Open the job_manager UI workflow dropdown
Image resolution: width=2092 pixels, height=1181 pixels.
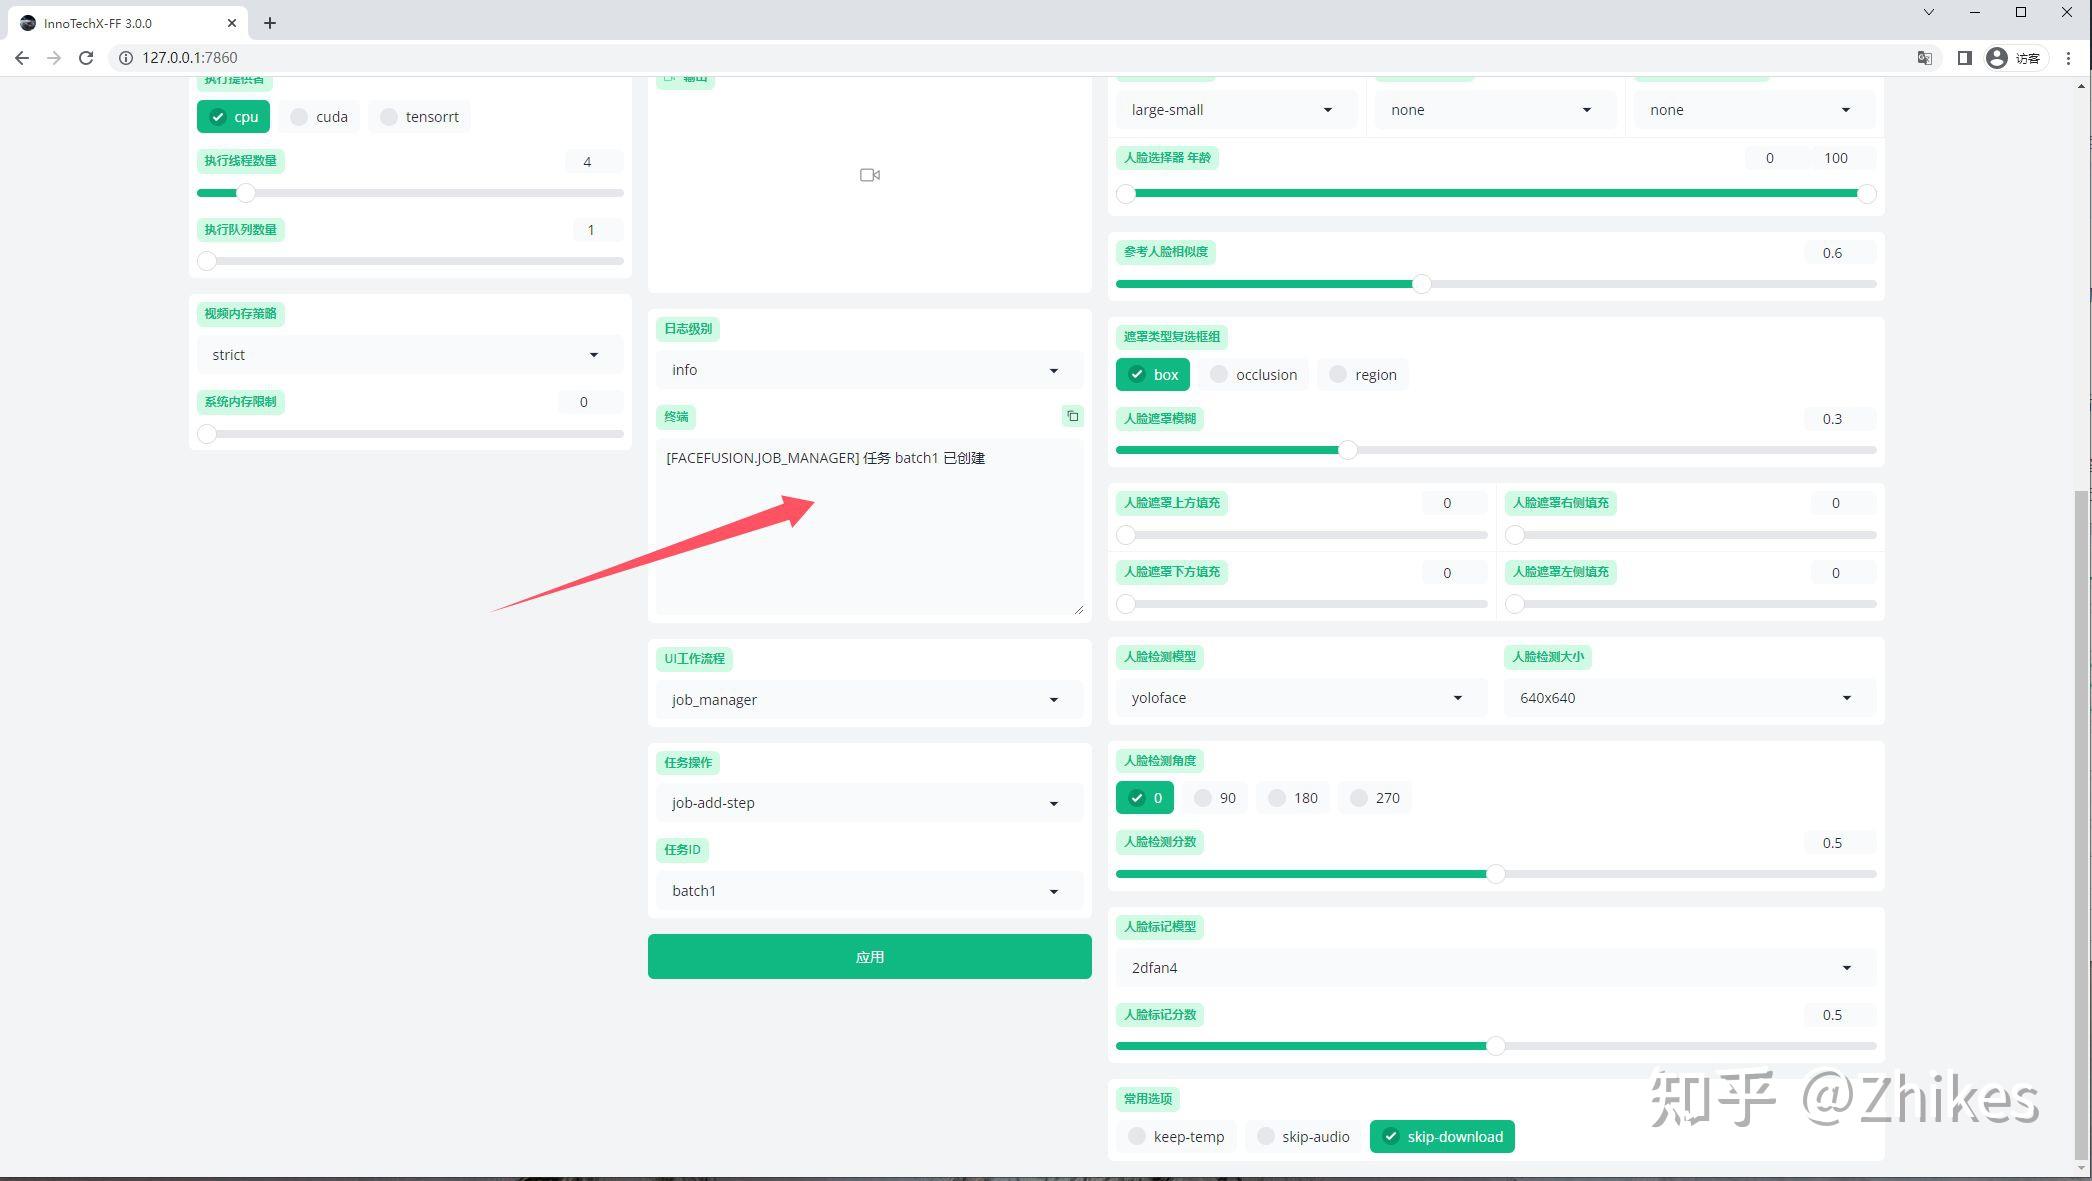coord(870,700)
